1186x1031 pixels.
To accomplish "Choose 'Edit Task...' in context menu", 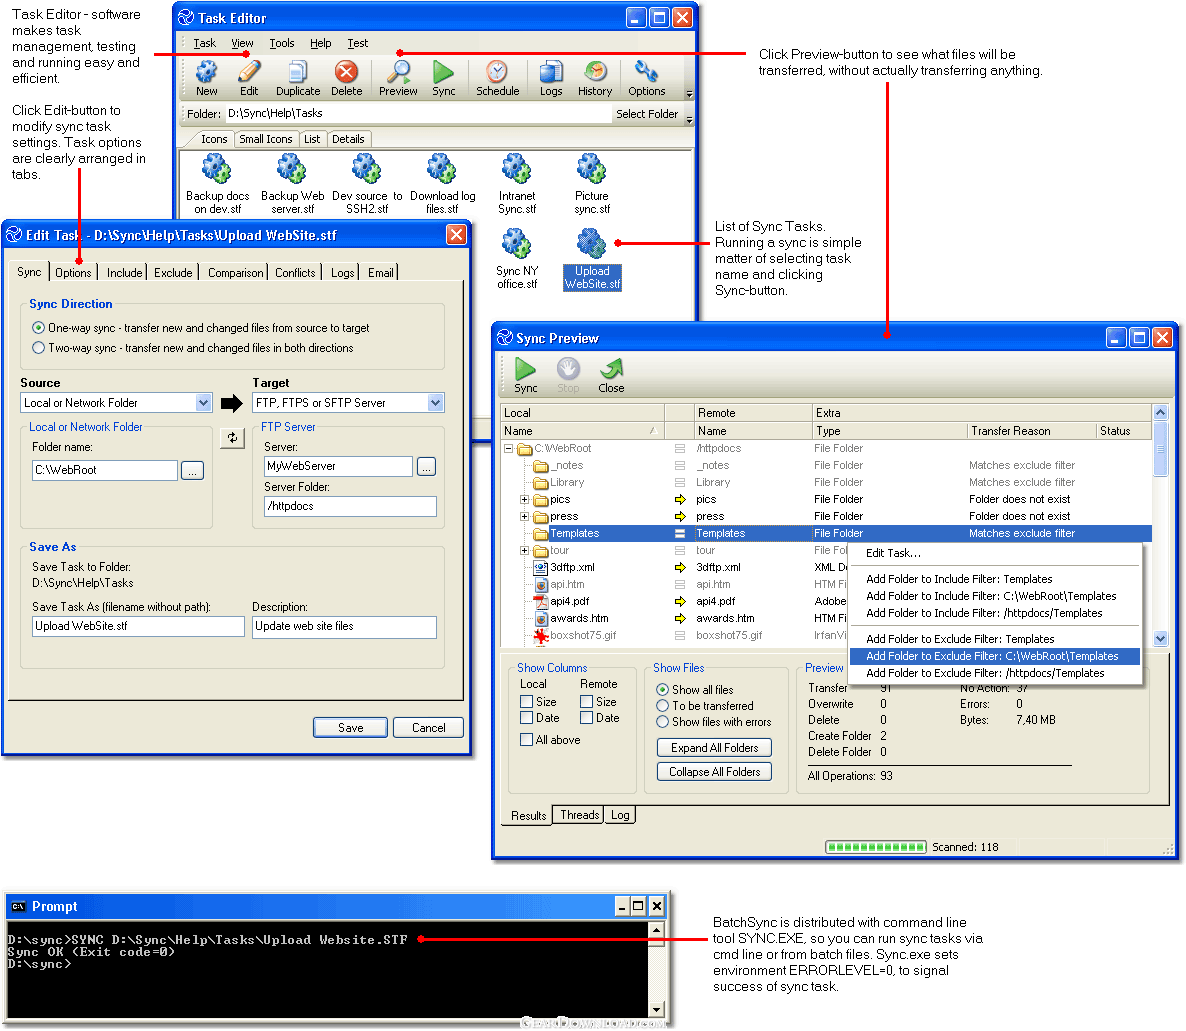I will pyautogui.click(x=893, y=553).
